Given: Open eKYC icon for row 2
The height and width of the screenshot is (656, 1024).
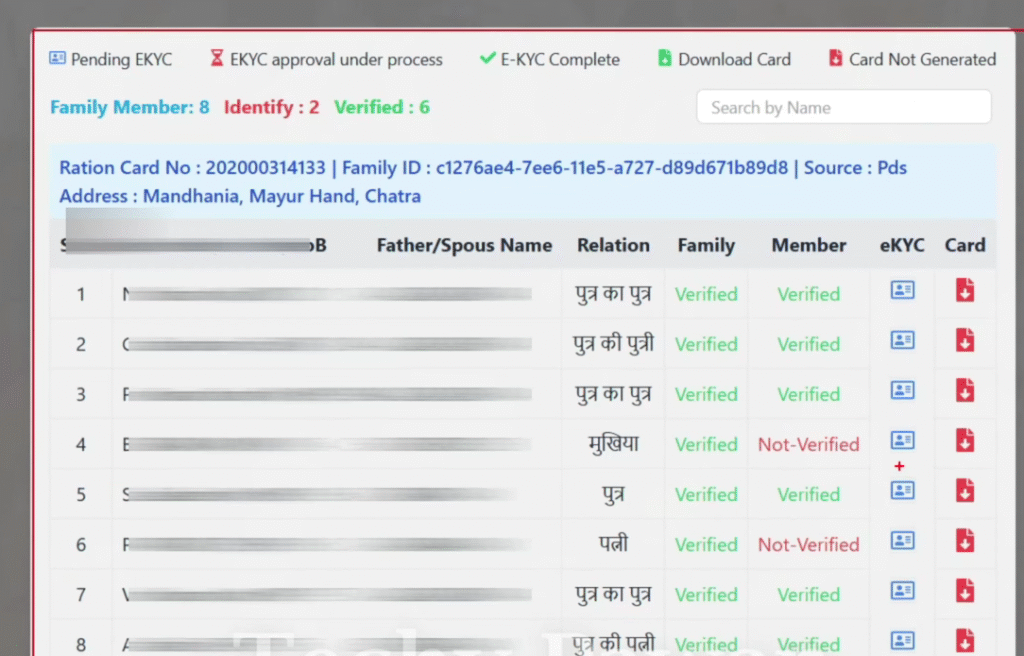Looking at the screenshot, I should click(x=902, y=341).
